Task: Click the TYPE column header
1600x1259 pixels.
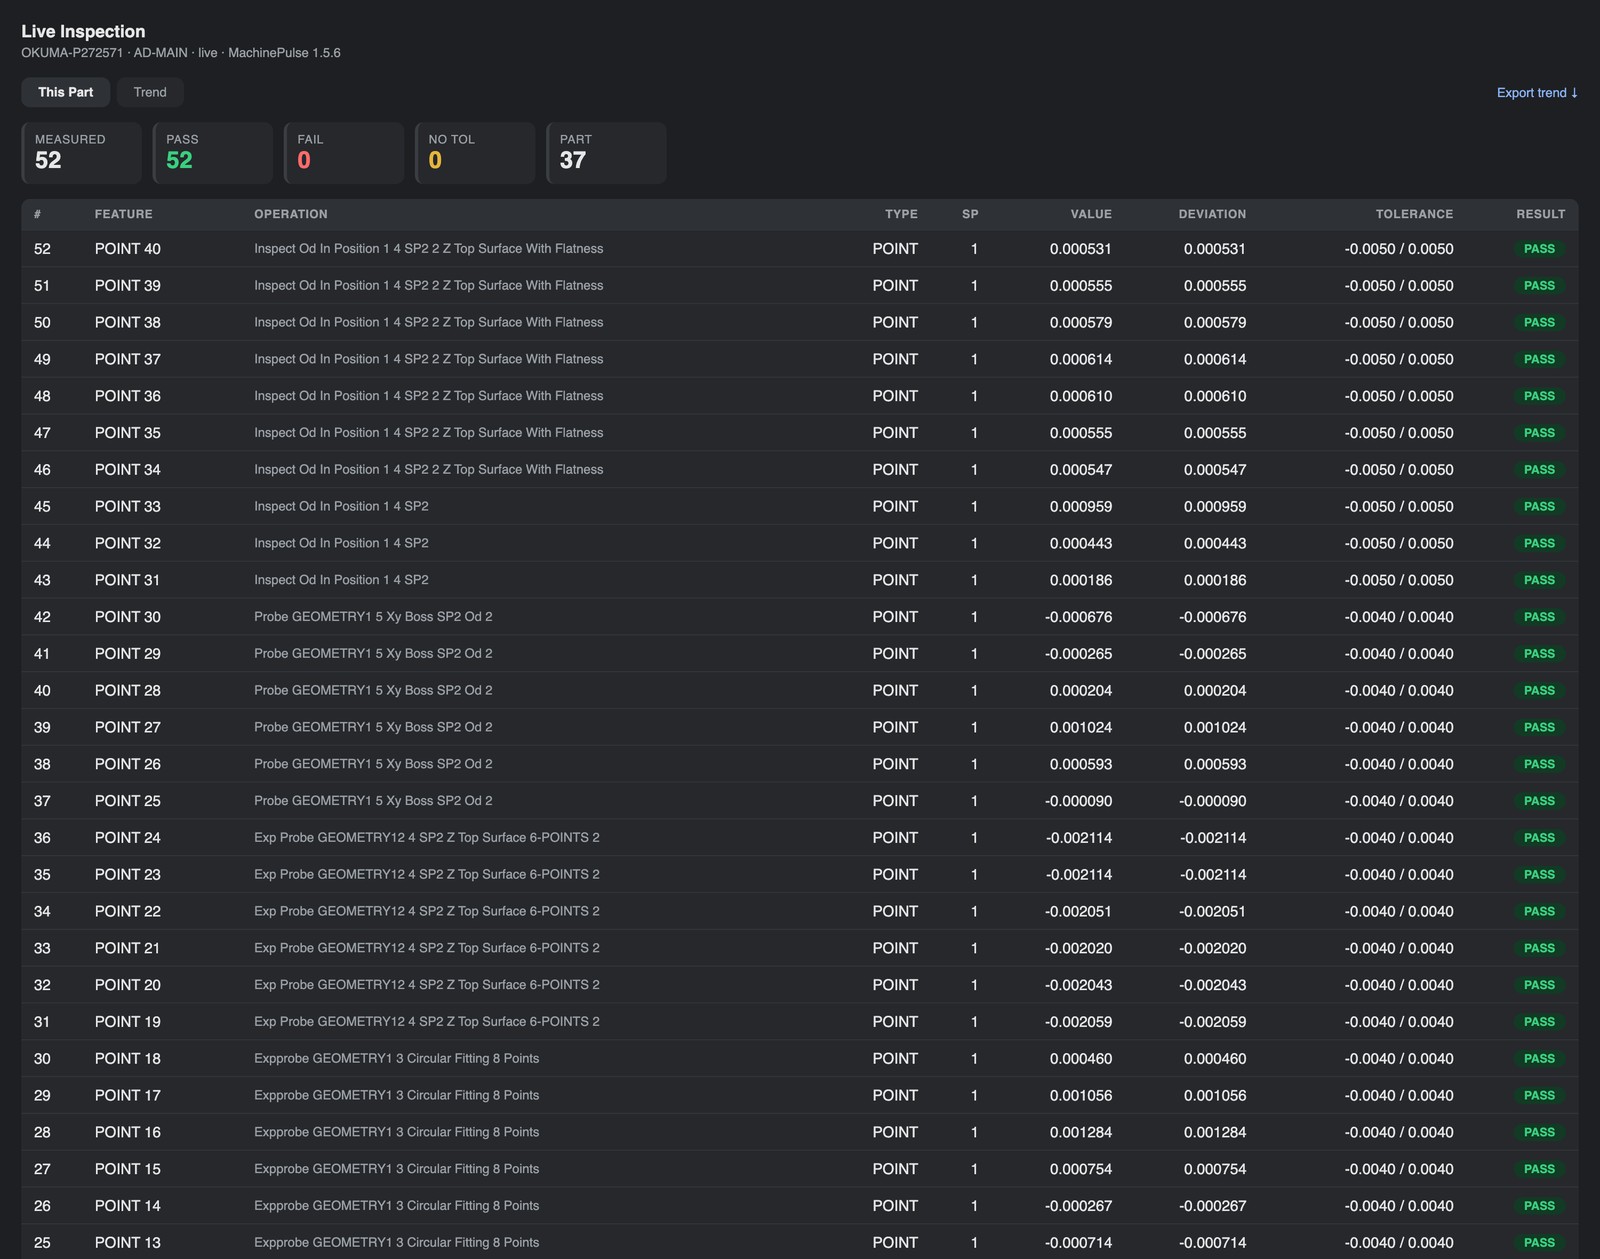Action: coord(901,214)
